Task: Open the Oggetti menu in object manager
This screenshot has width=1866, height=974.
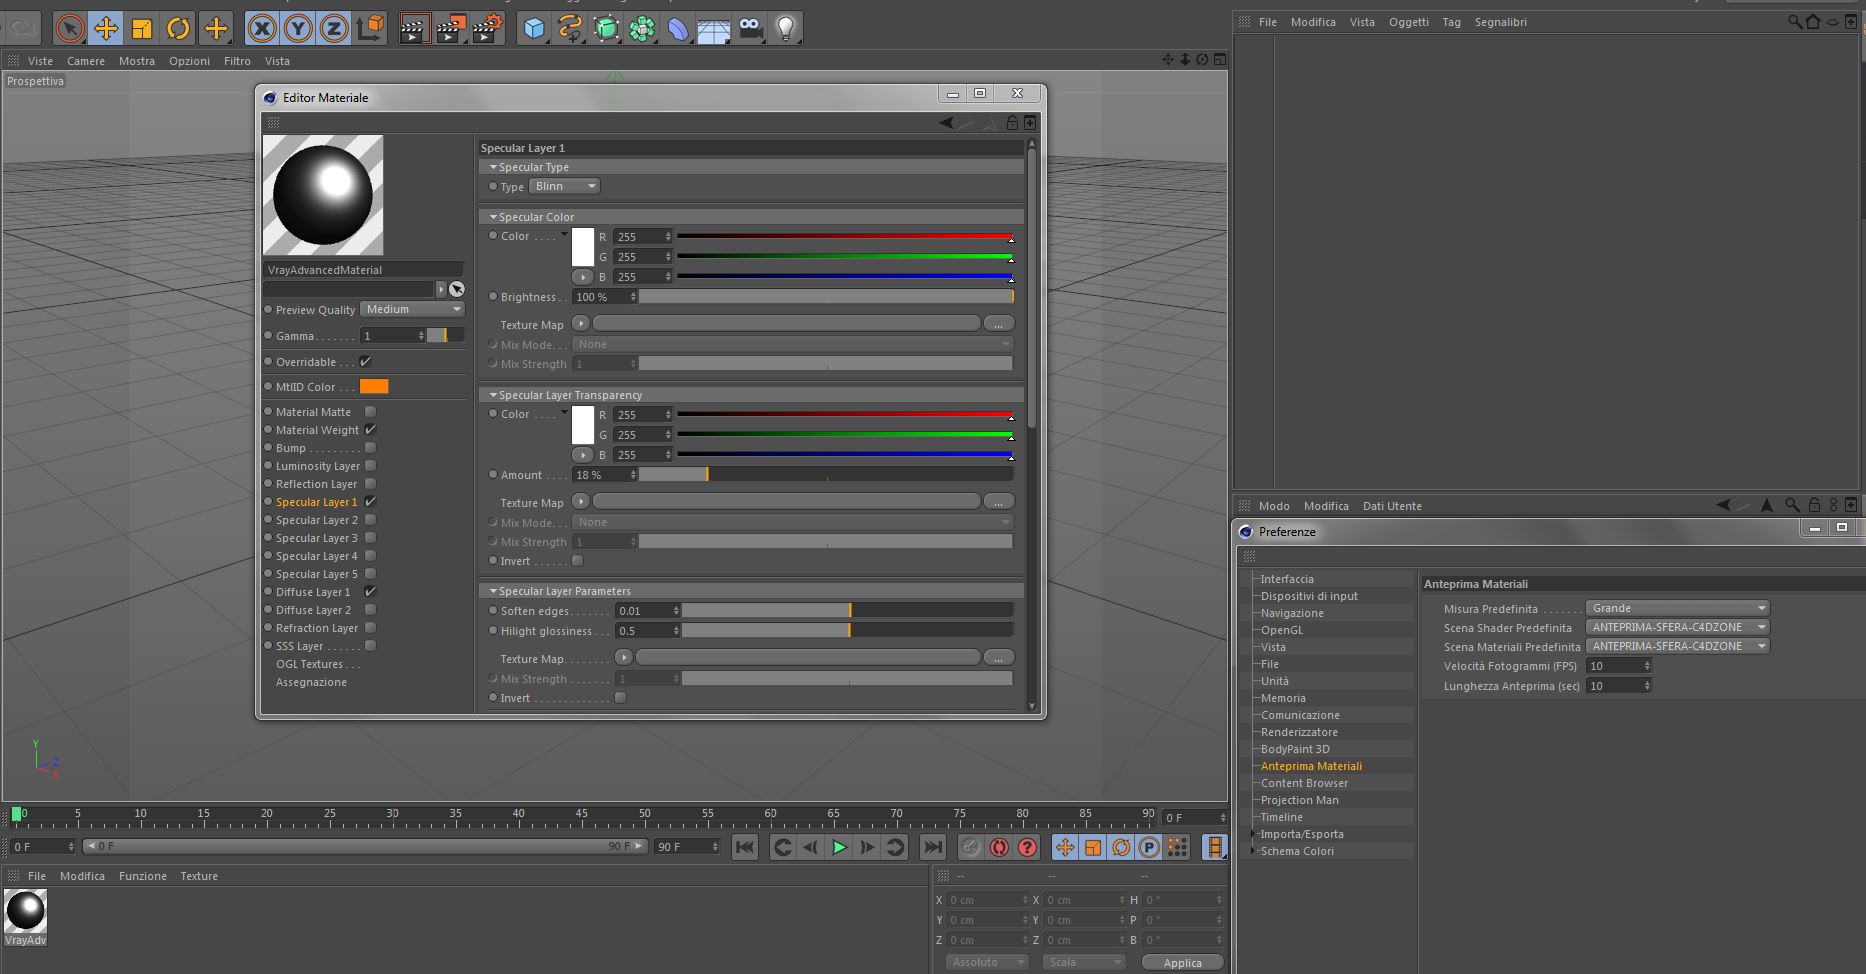Action: tap(1408, 22)
